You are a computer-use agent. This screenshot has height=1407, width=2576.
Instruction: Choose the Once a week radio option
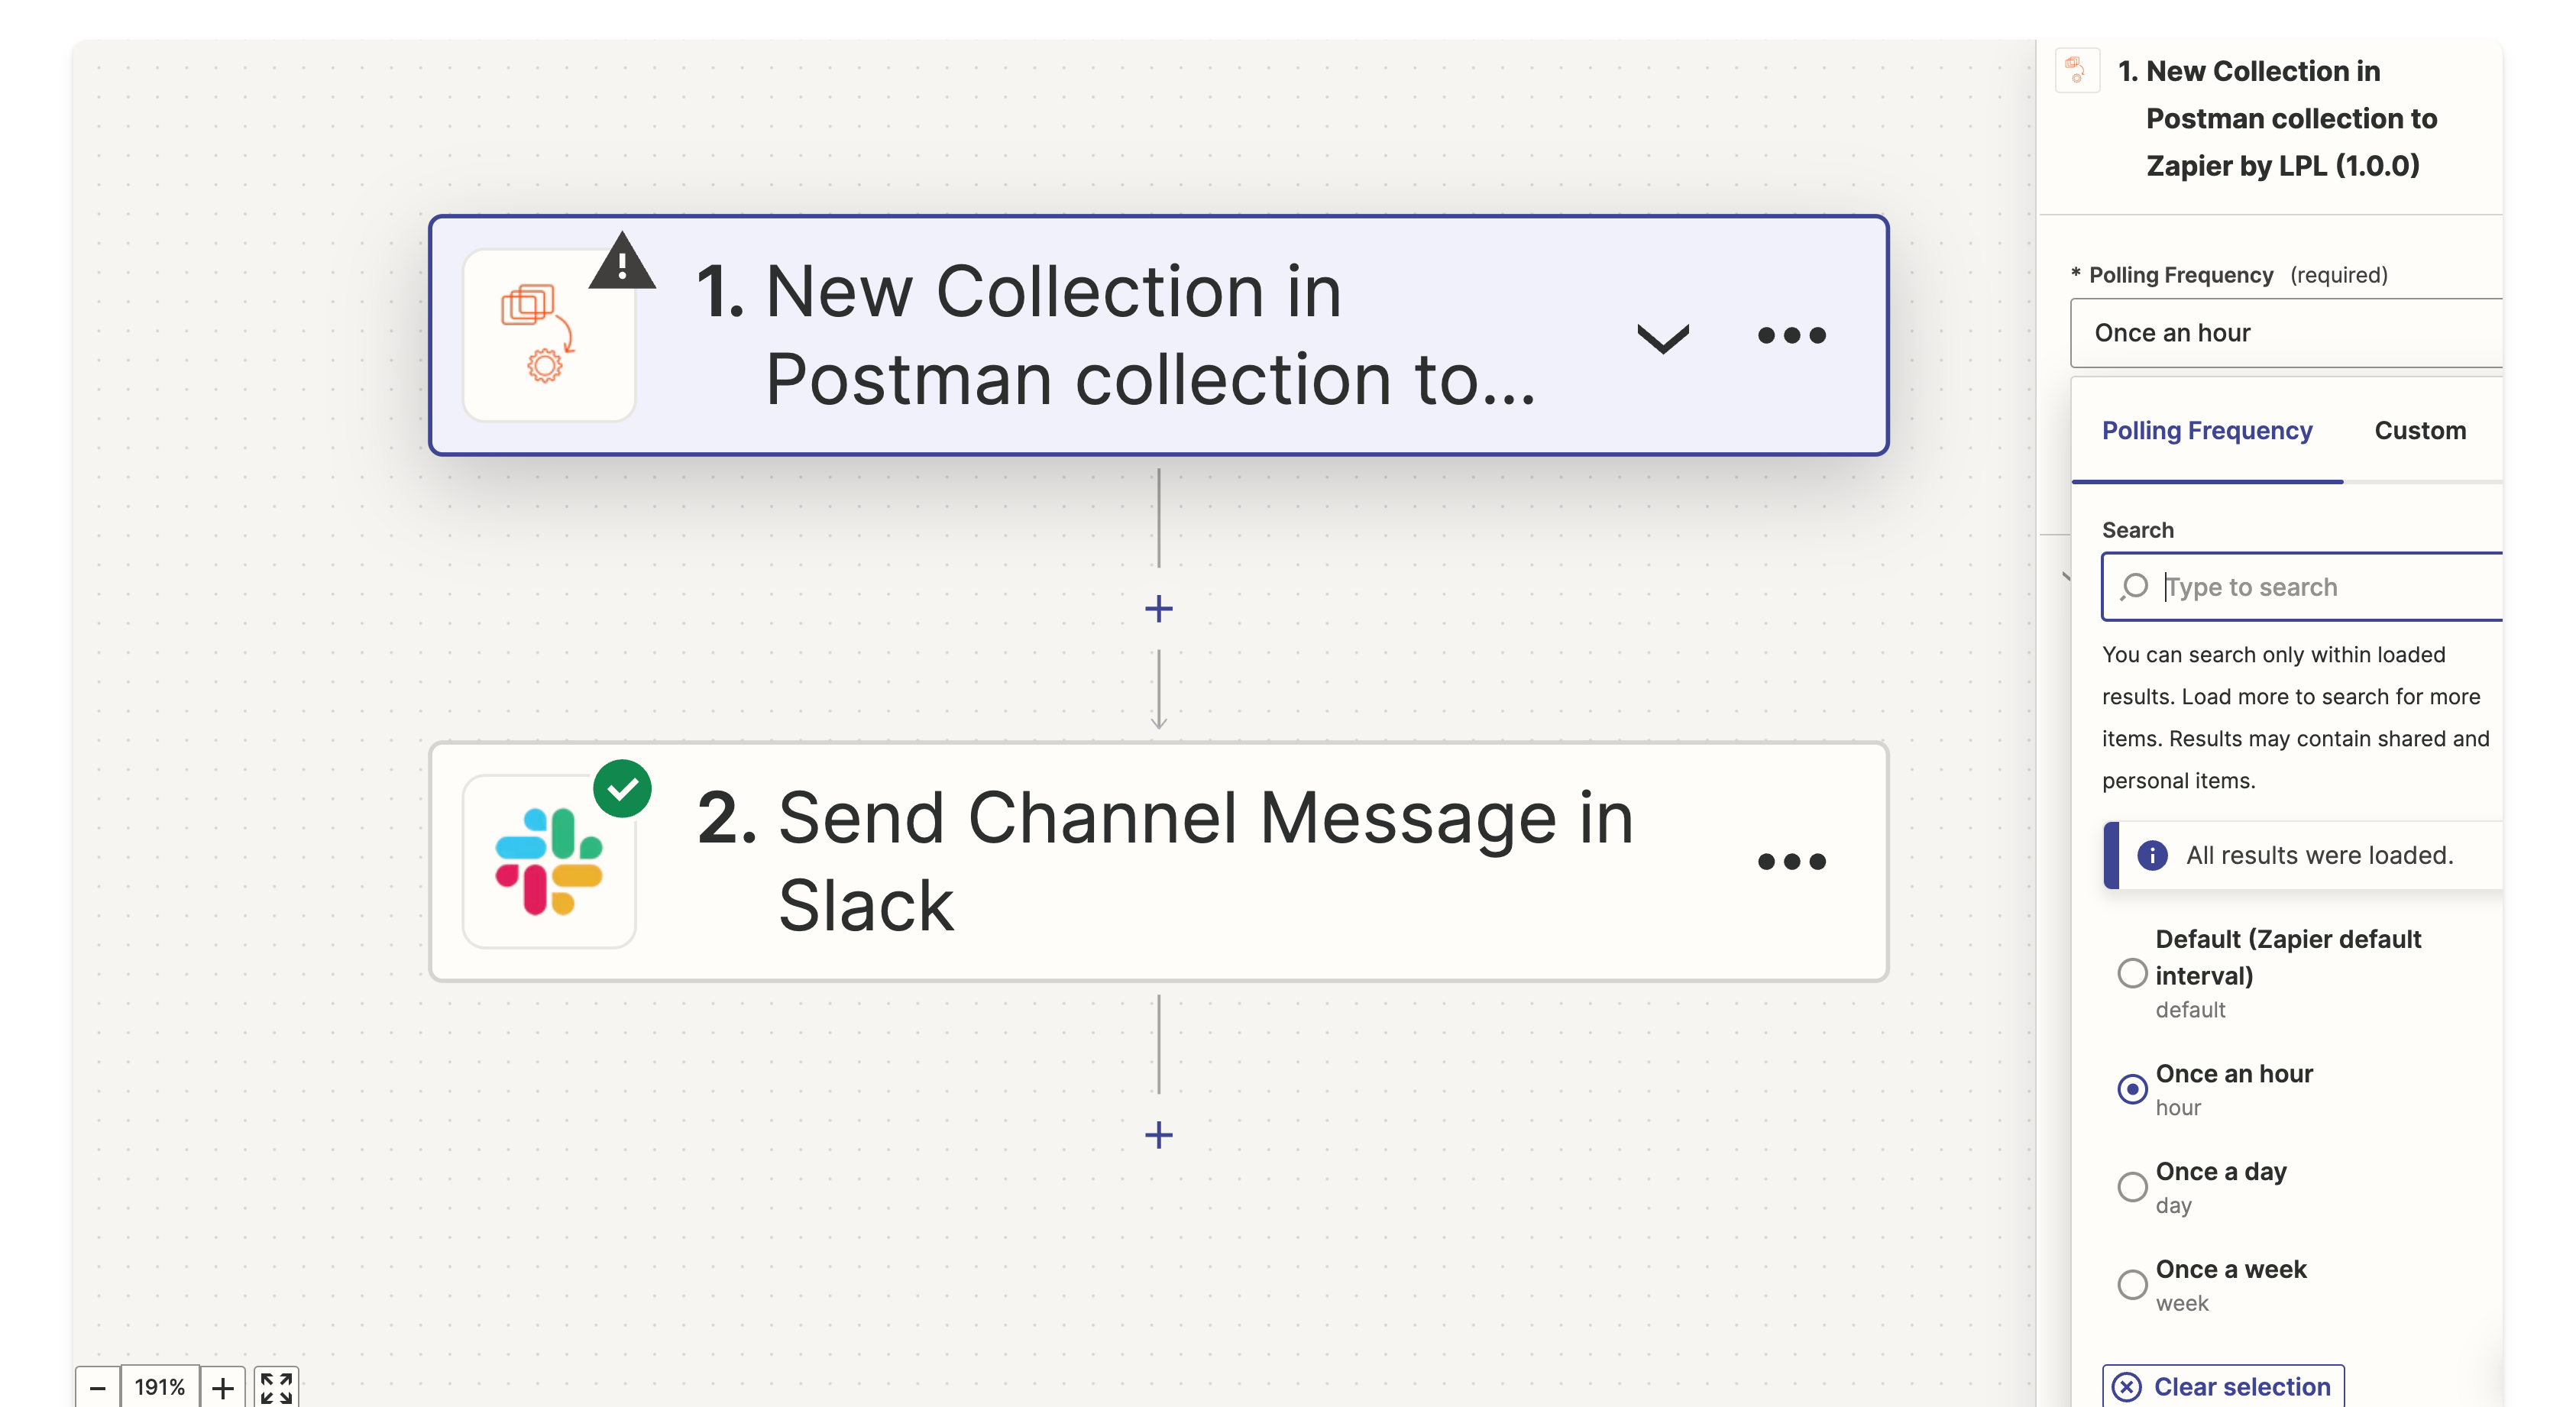(2132, 1285)
